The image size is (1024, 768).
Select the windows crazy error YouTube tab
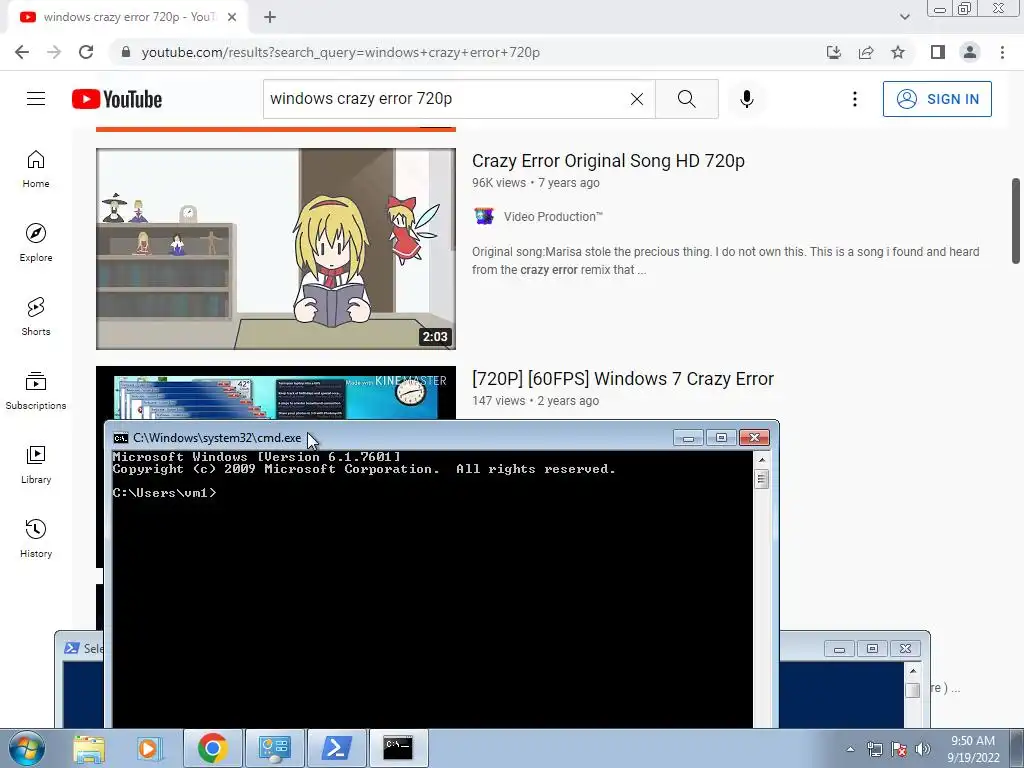click(x=129, y=17)
